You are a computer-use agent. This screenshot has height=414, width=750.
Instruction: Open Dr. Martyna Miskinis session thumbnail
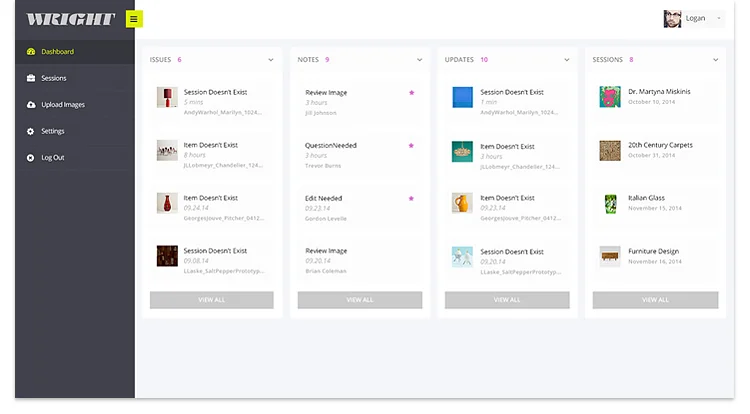click(610, 97)
